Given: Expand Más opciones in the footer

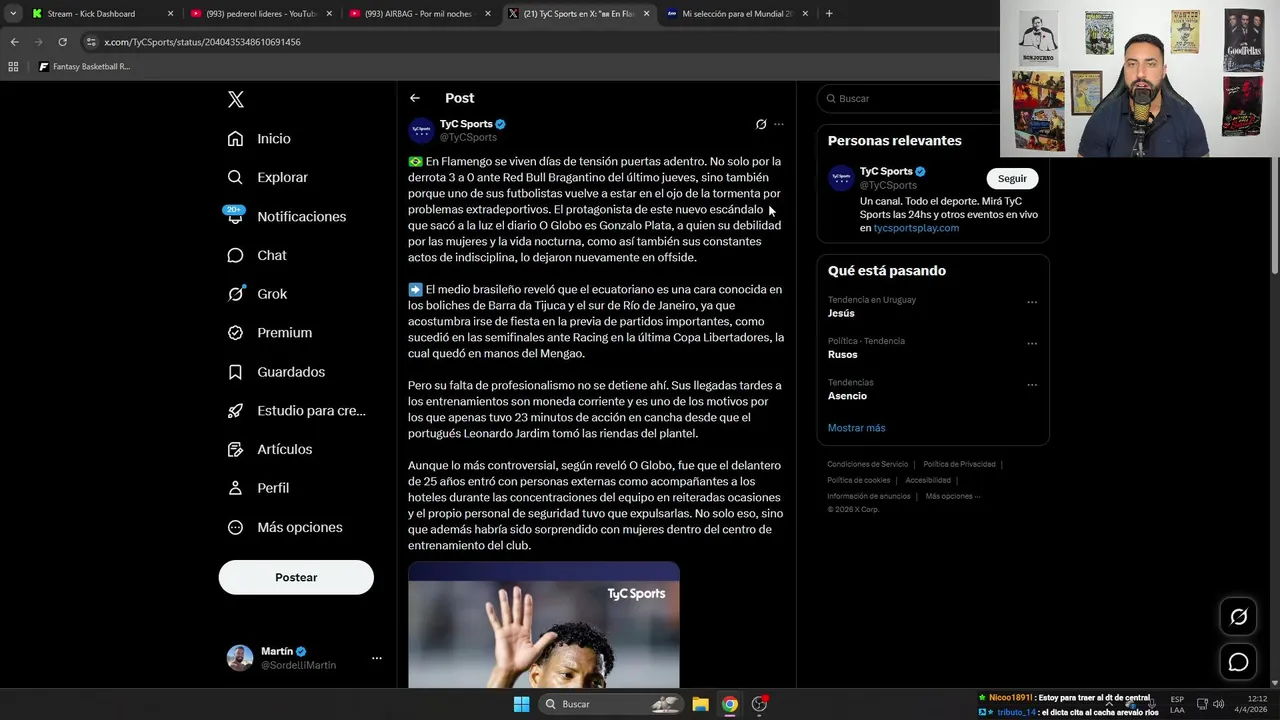Looking at the screenshot, I should (x=952, y=496).
